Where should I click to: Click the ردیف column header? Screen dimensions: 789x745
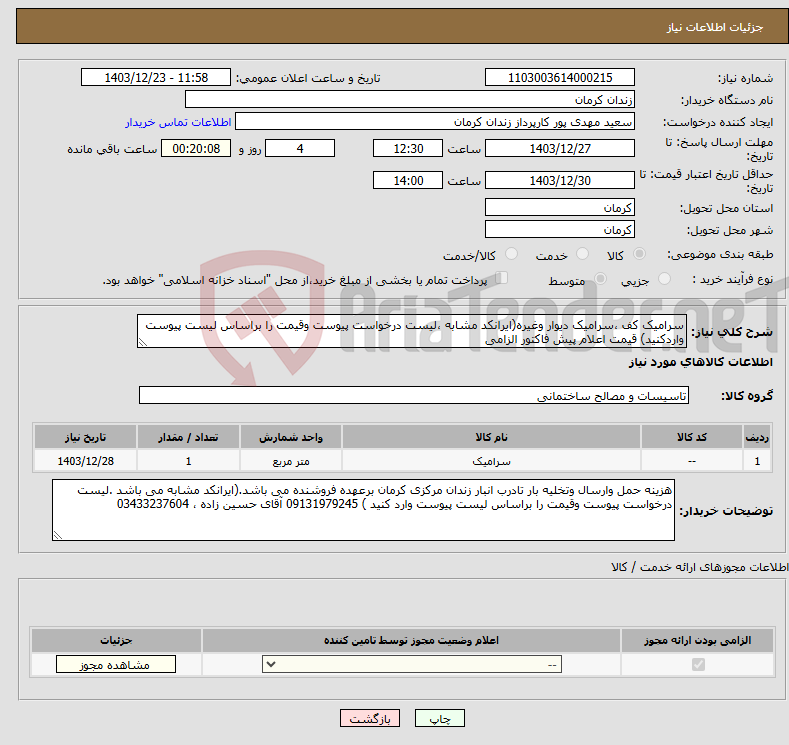pos(757,437)
